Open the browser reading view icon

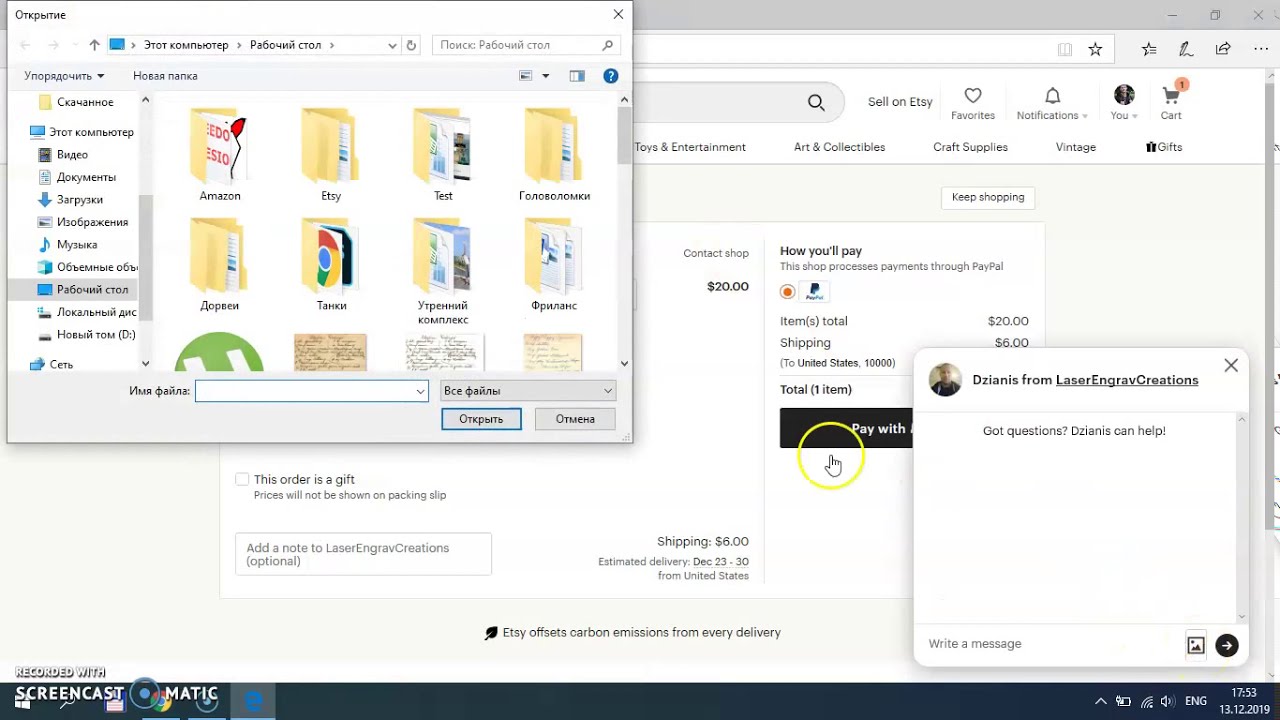(1065, 49)
